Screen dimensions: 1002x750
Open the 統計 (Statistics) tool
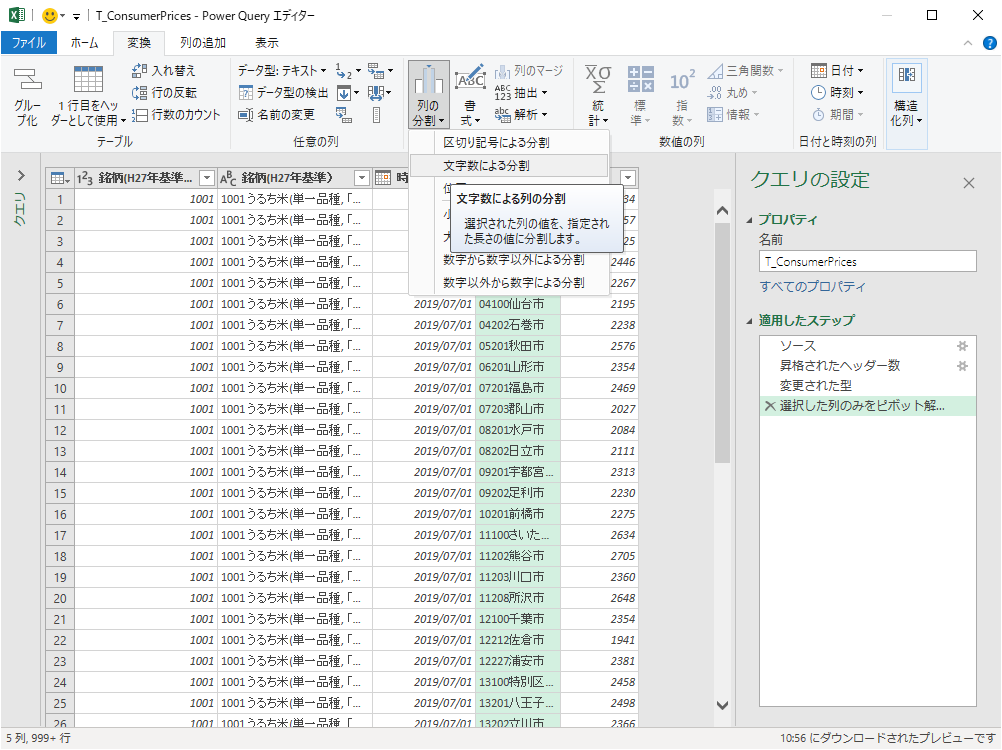pos(597,96)
